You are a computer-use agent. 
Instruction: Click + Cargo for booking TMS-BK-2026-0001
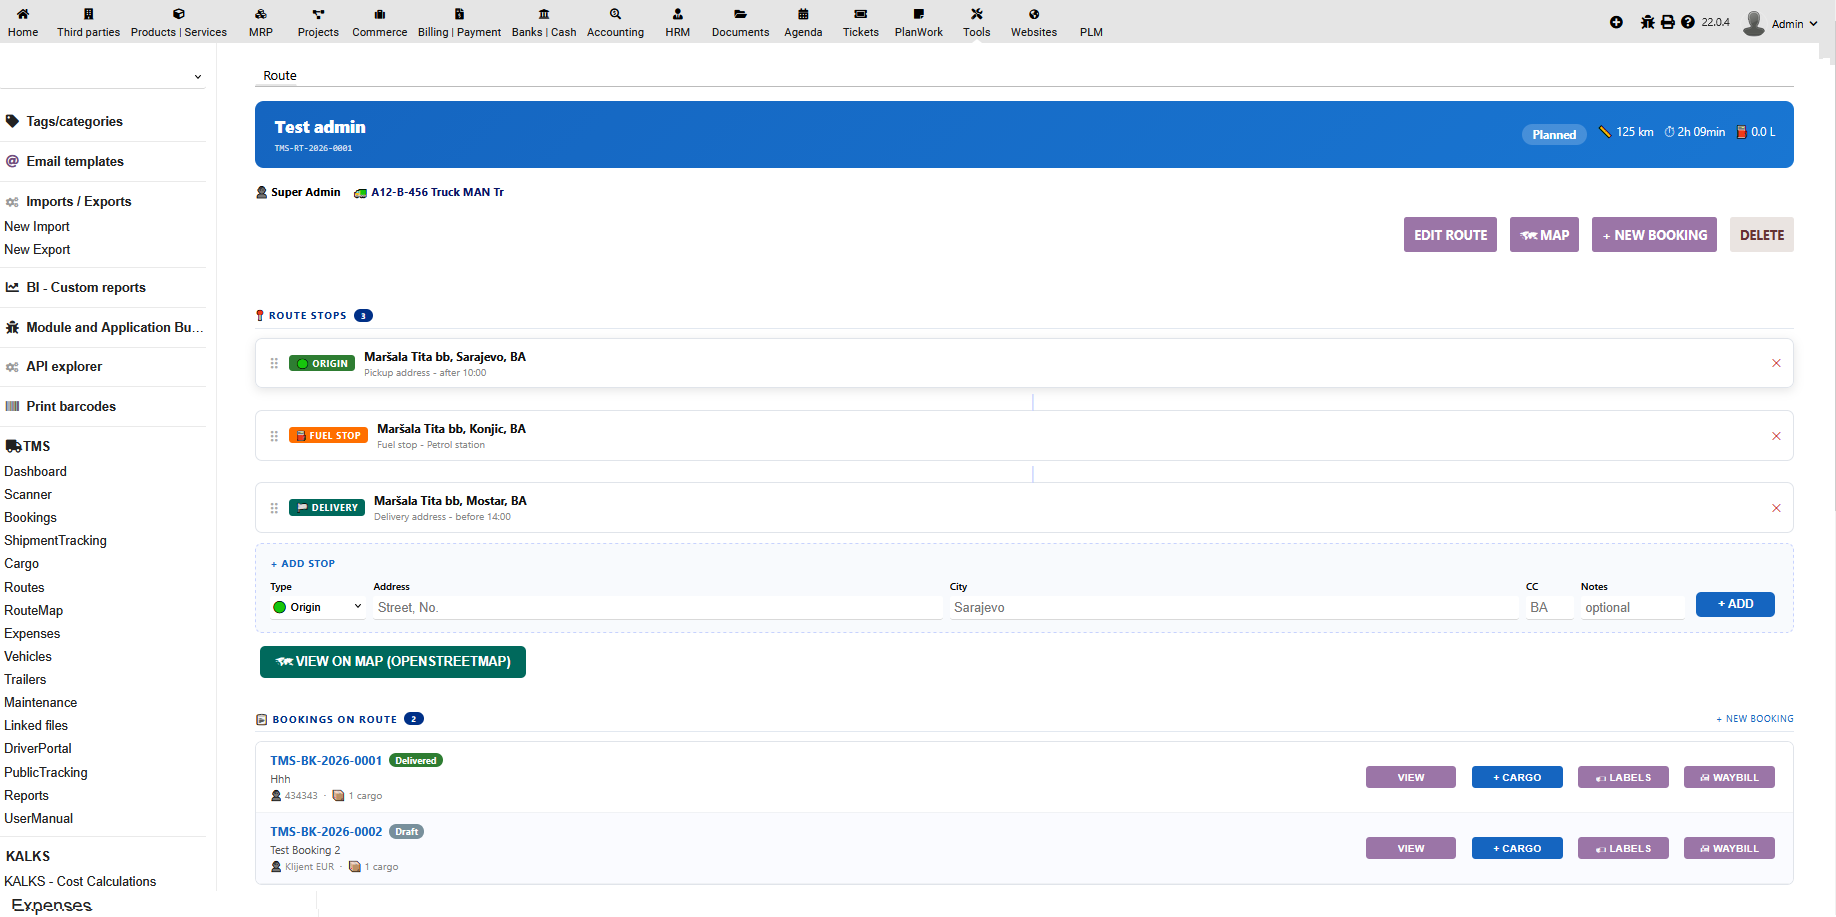point(1517,777)
